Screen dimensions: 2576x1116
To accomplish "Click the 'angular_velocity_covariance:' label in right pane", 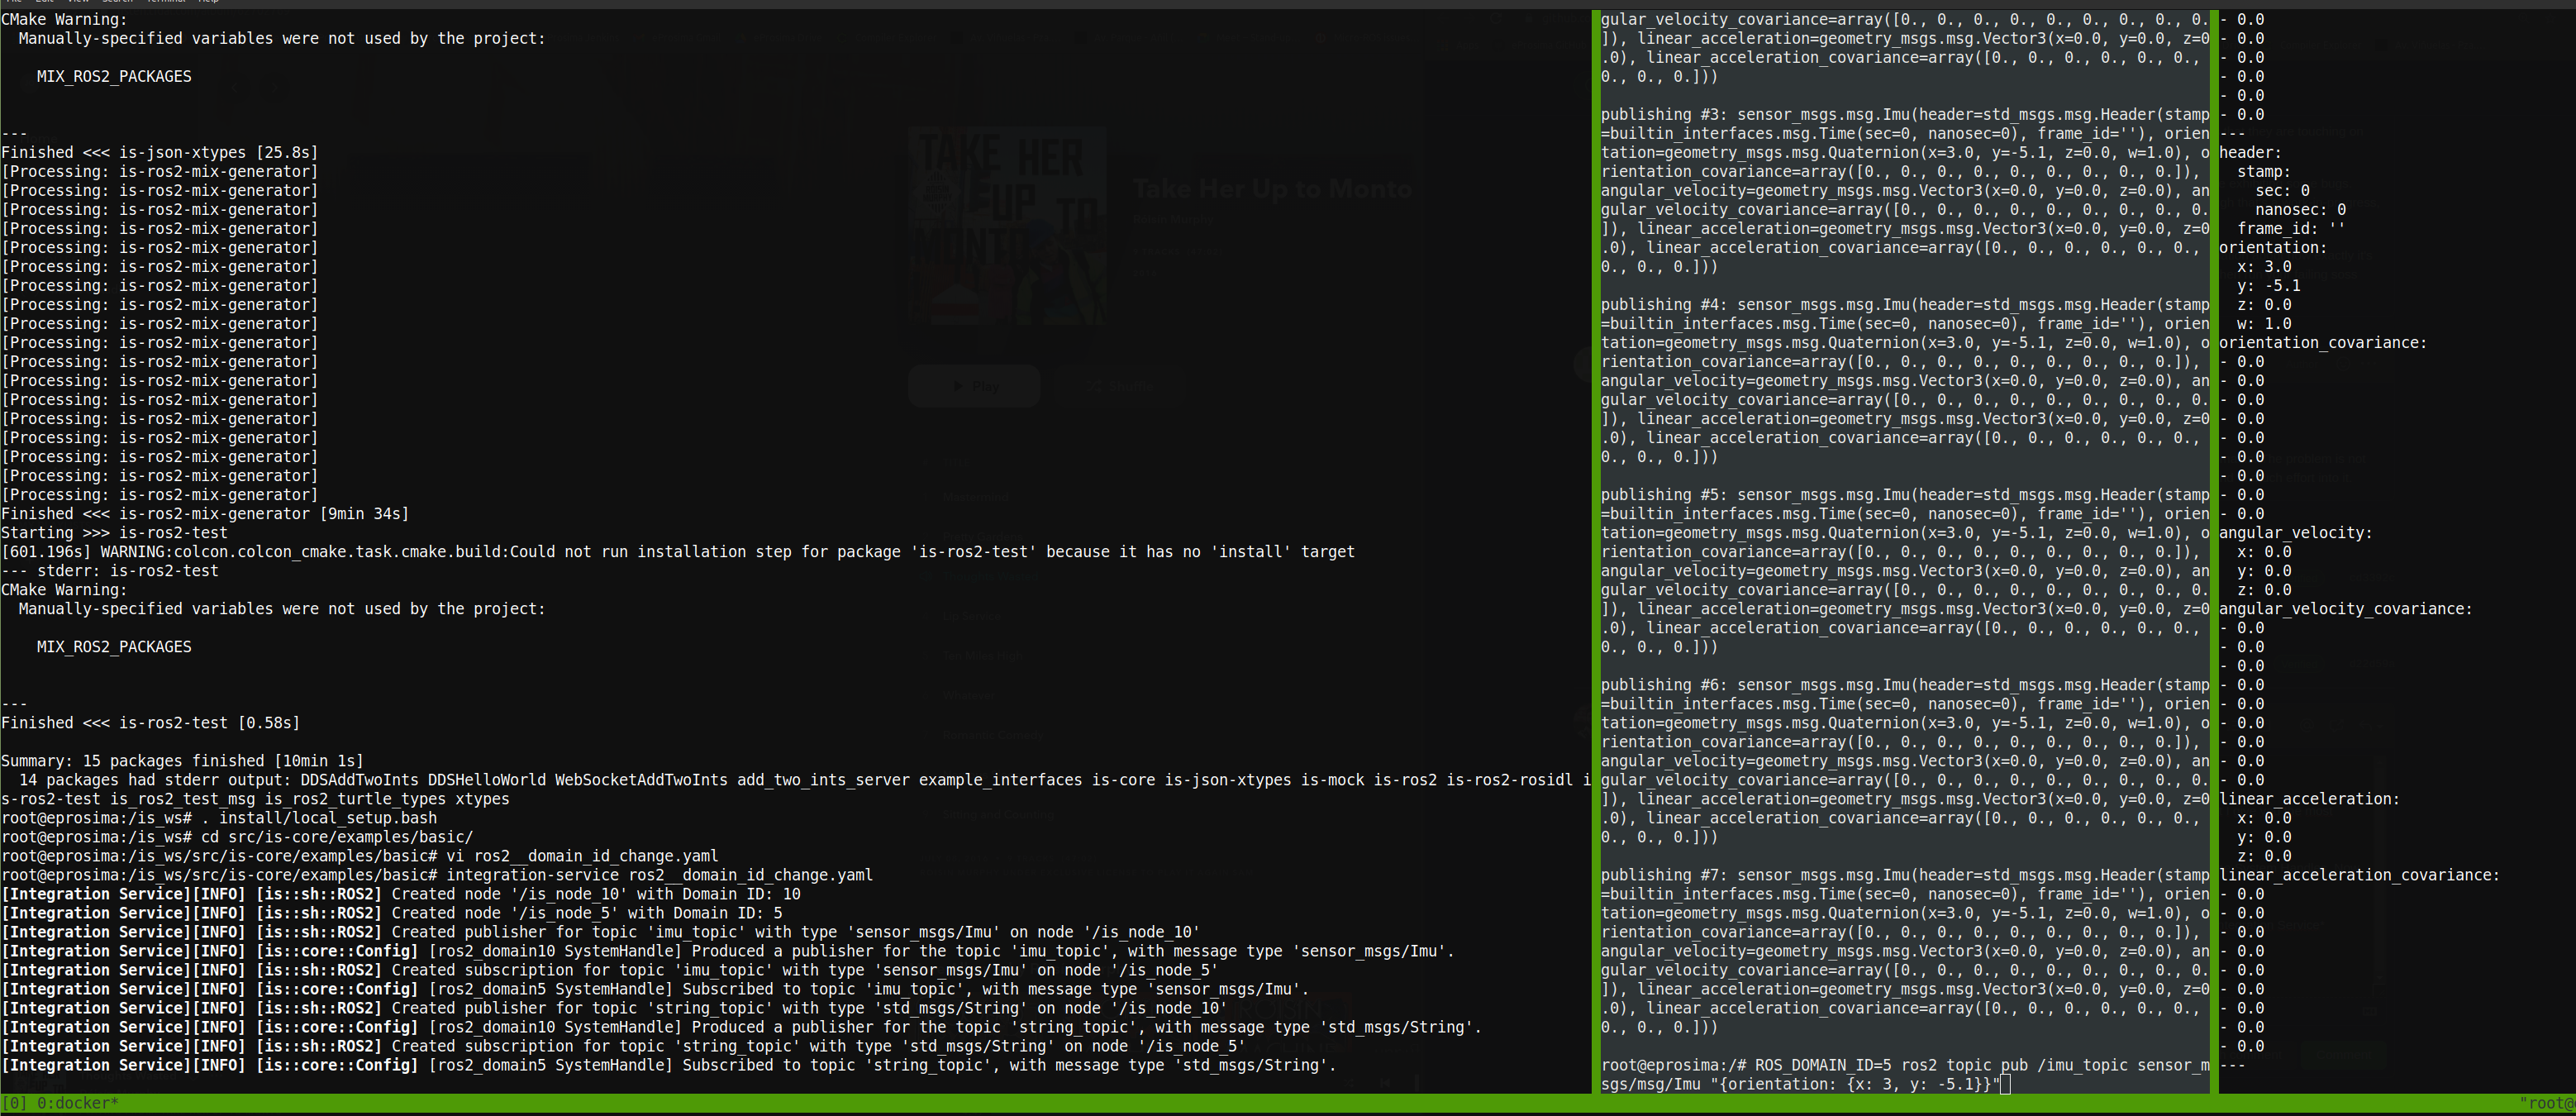I will 2345,609.
